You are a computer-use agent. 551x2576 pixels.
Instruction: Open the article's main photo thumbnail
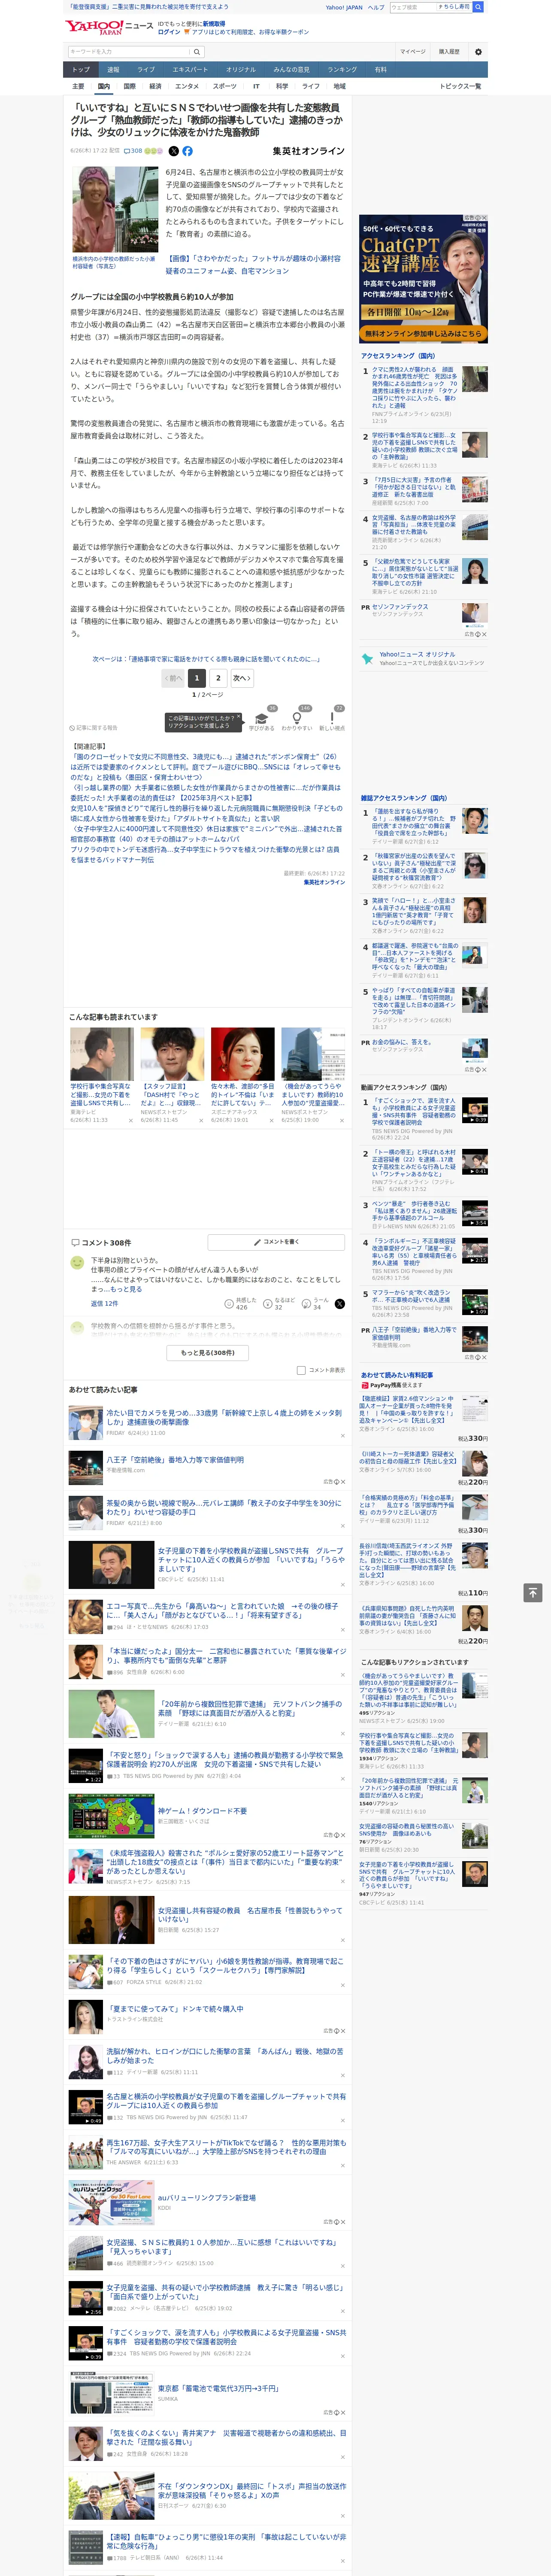[115, 209]
